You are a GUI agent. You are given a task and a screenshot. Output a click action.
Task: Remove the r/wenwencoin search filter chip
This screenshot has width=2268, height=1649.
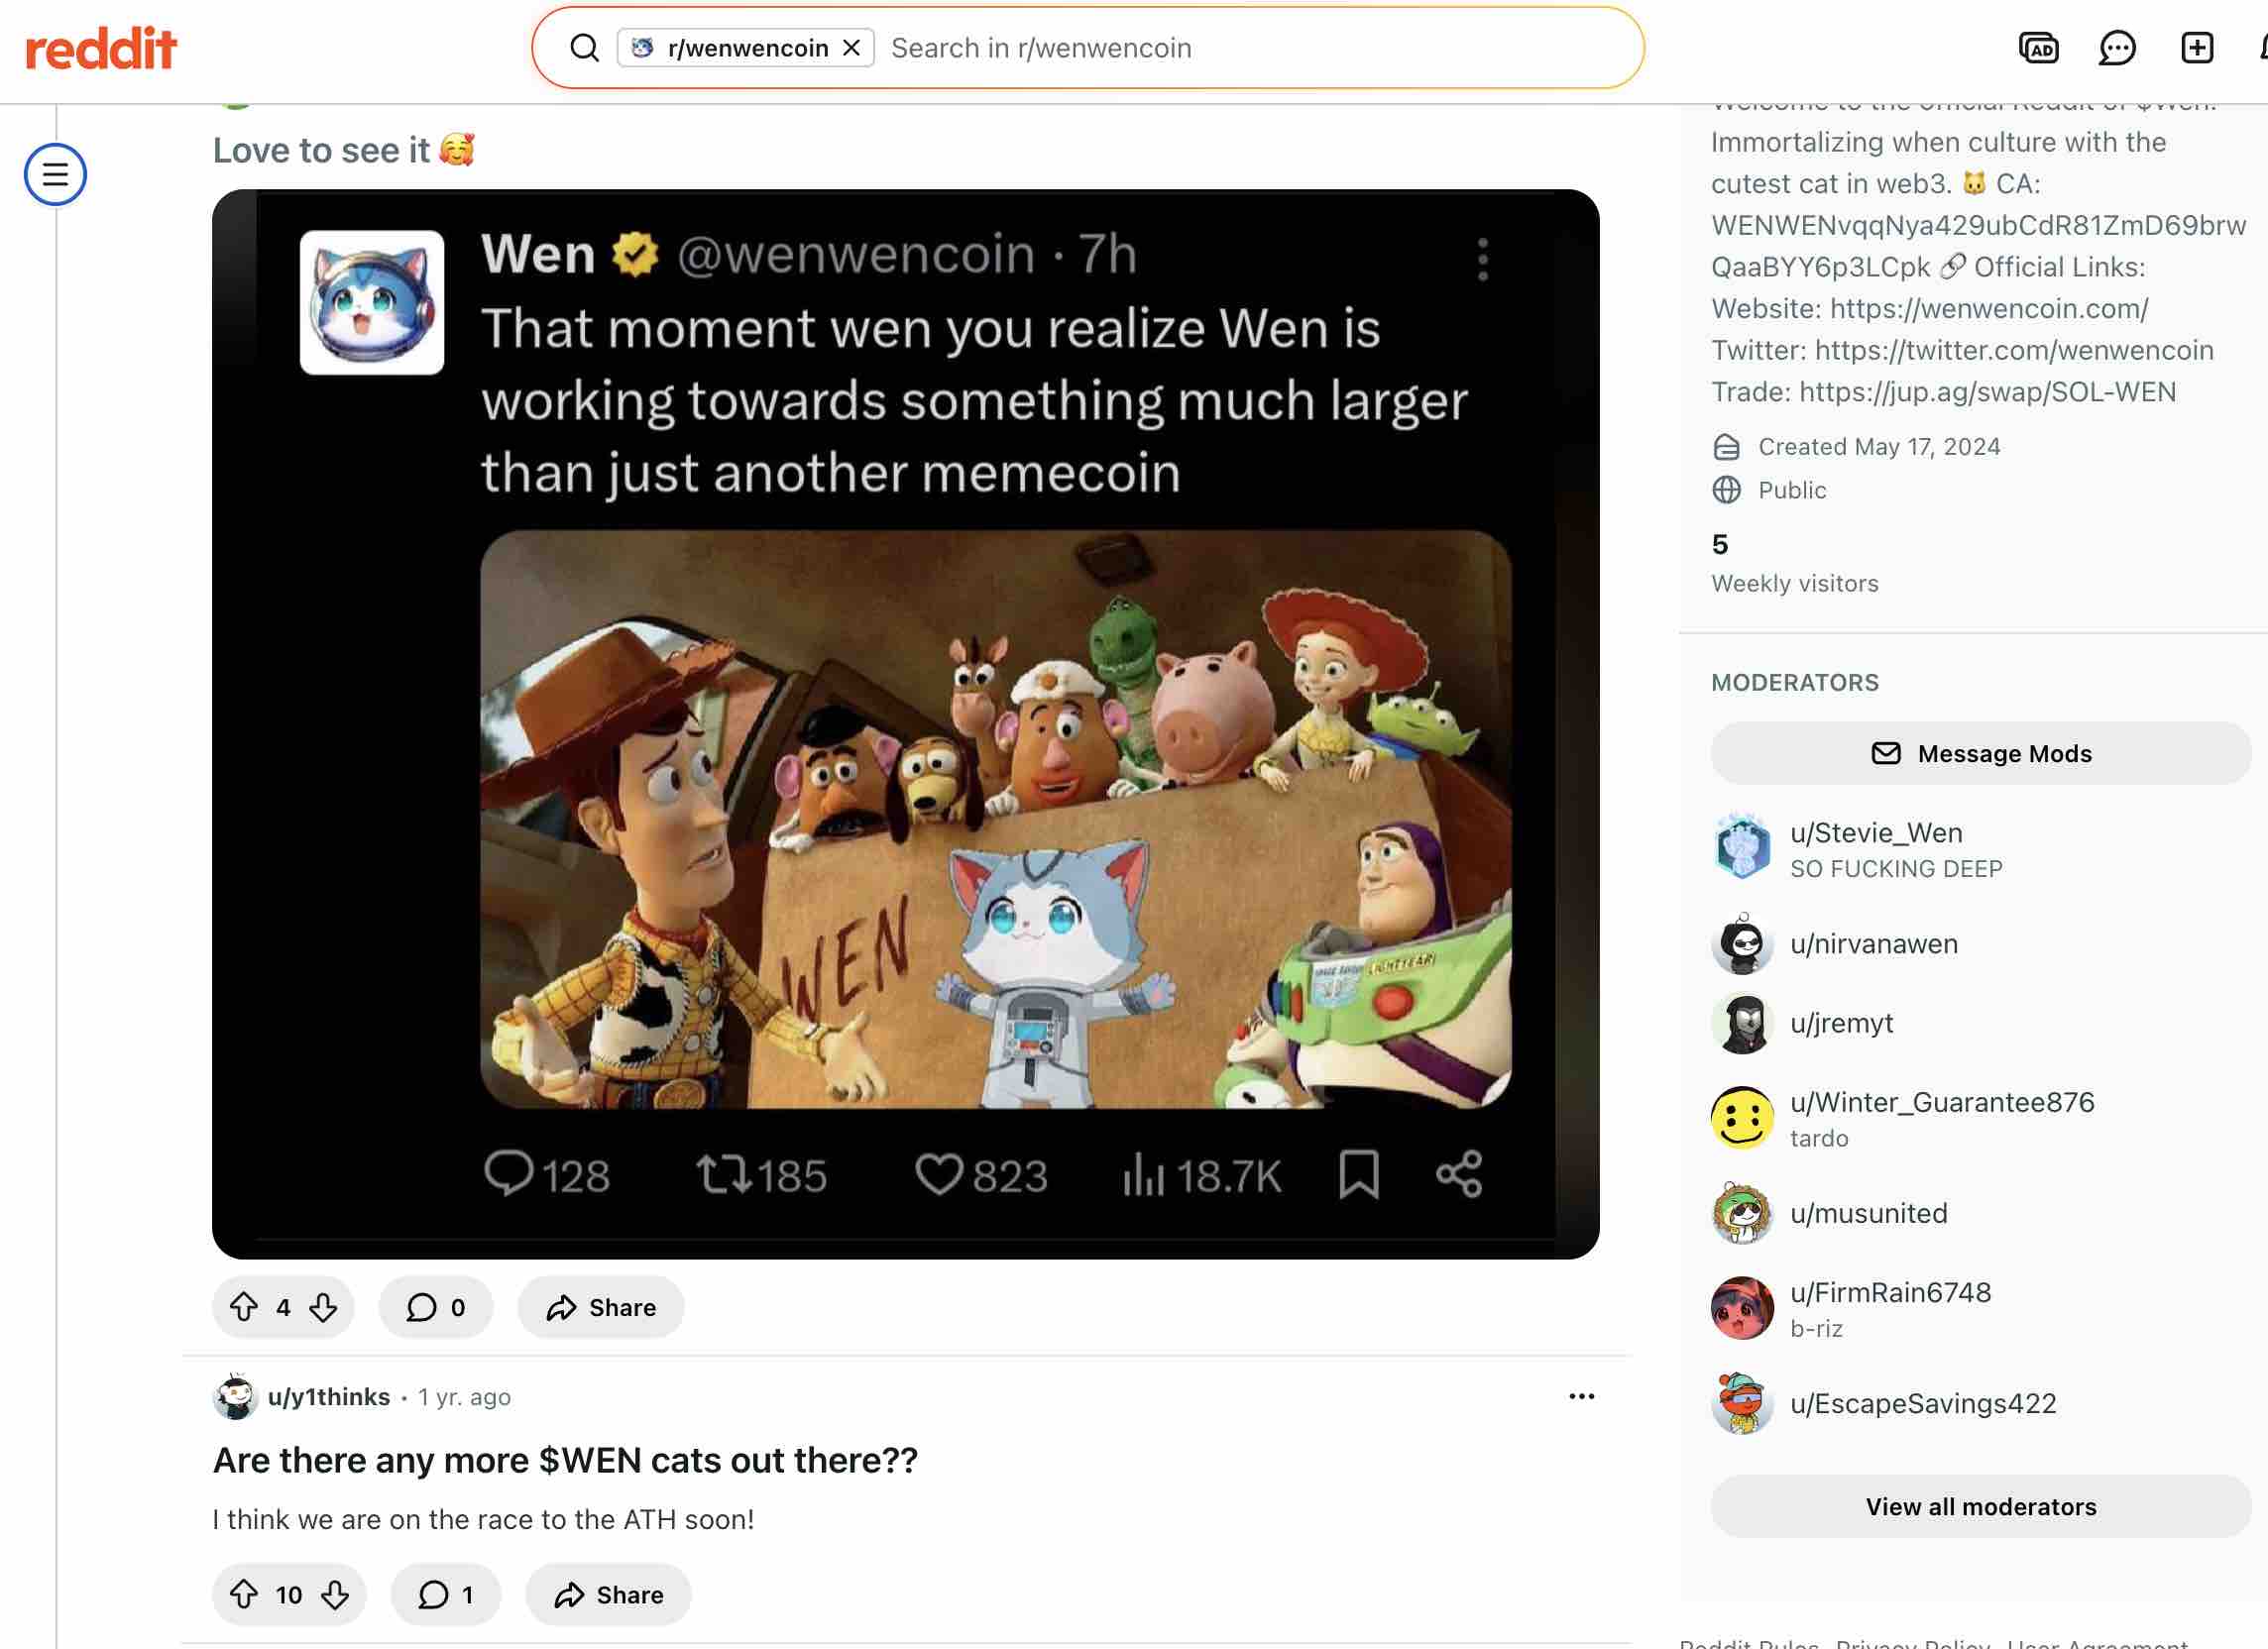(x=851, y=48)
